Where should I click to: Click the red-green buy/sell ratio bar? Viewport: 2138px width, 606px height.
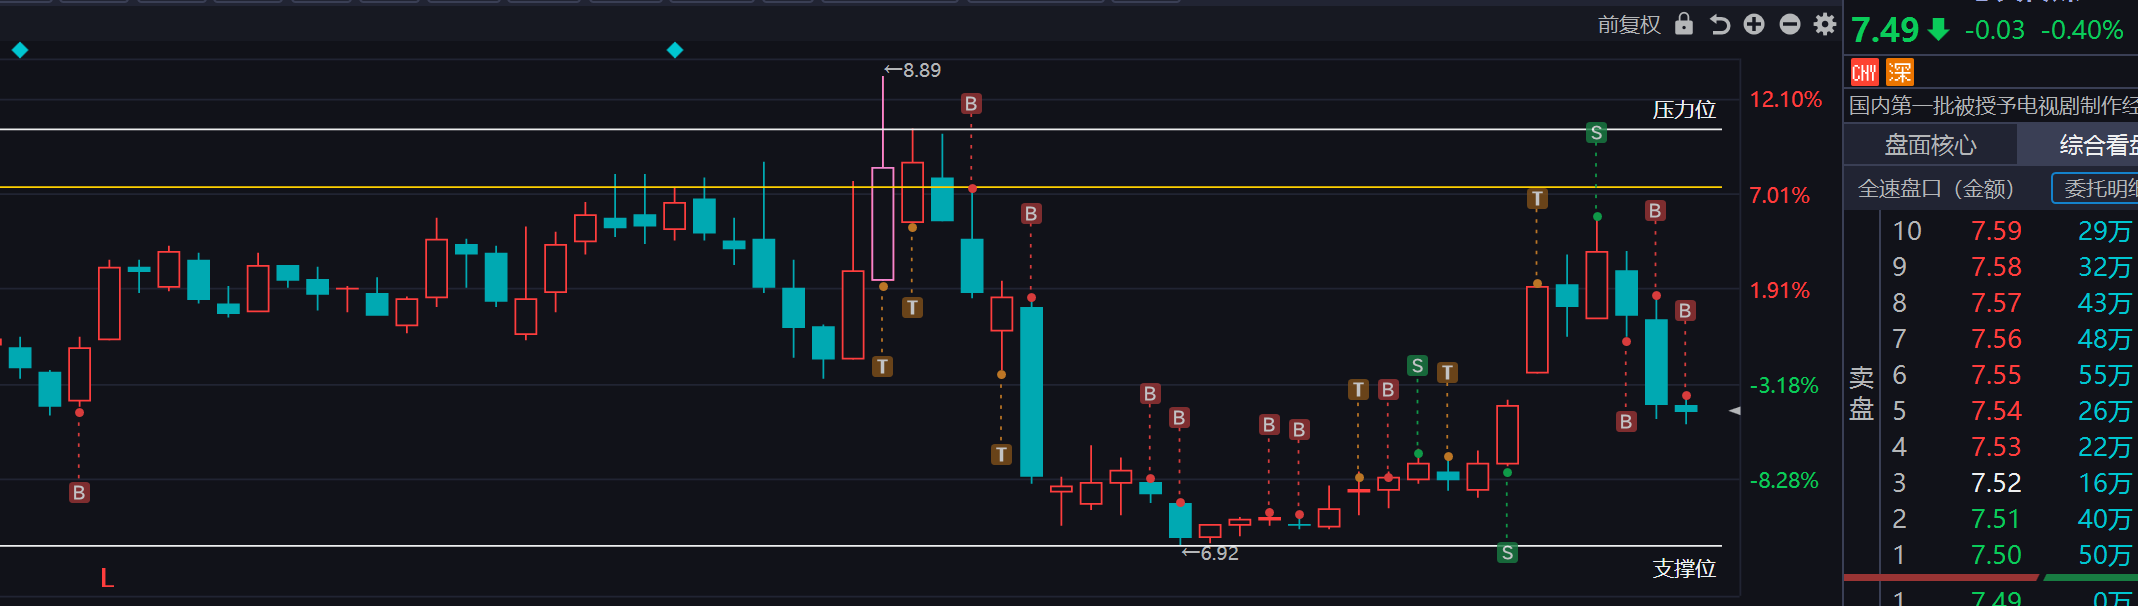click(x=1991, y=577)
